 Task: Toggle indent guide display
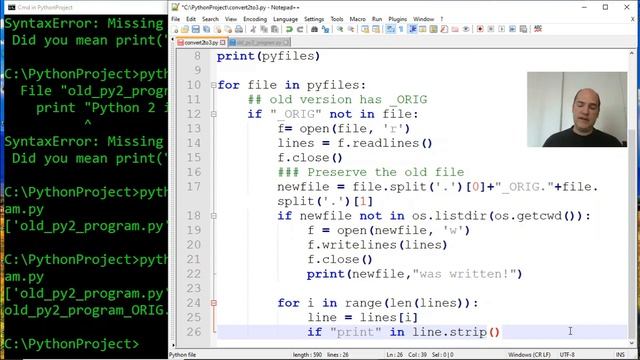pos(412,29)
